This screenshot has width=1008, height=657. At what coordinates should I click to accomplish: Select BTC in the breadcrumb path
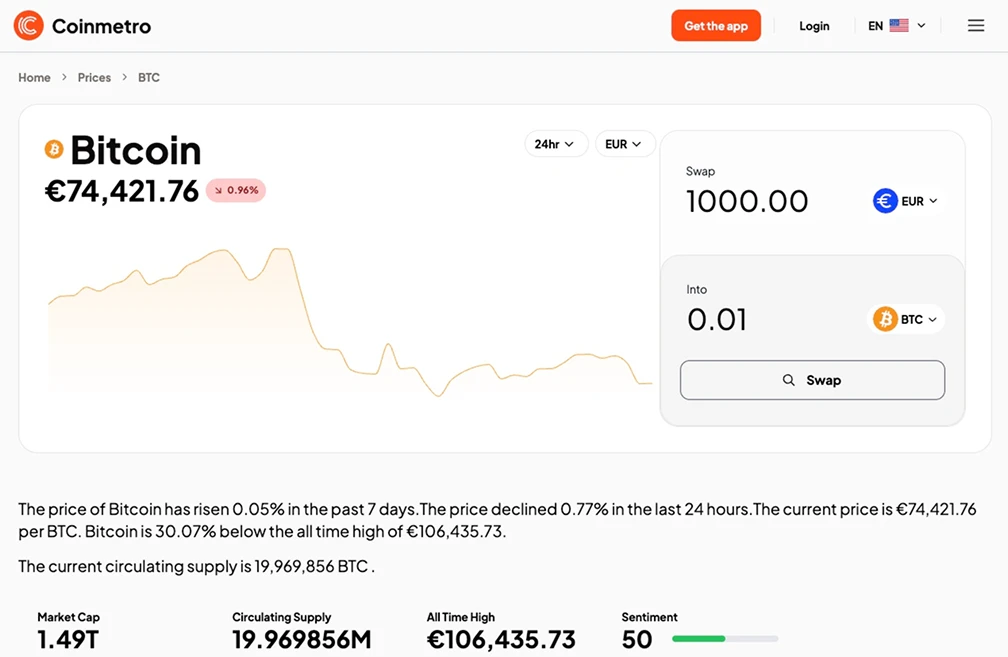point(149,77)
